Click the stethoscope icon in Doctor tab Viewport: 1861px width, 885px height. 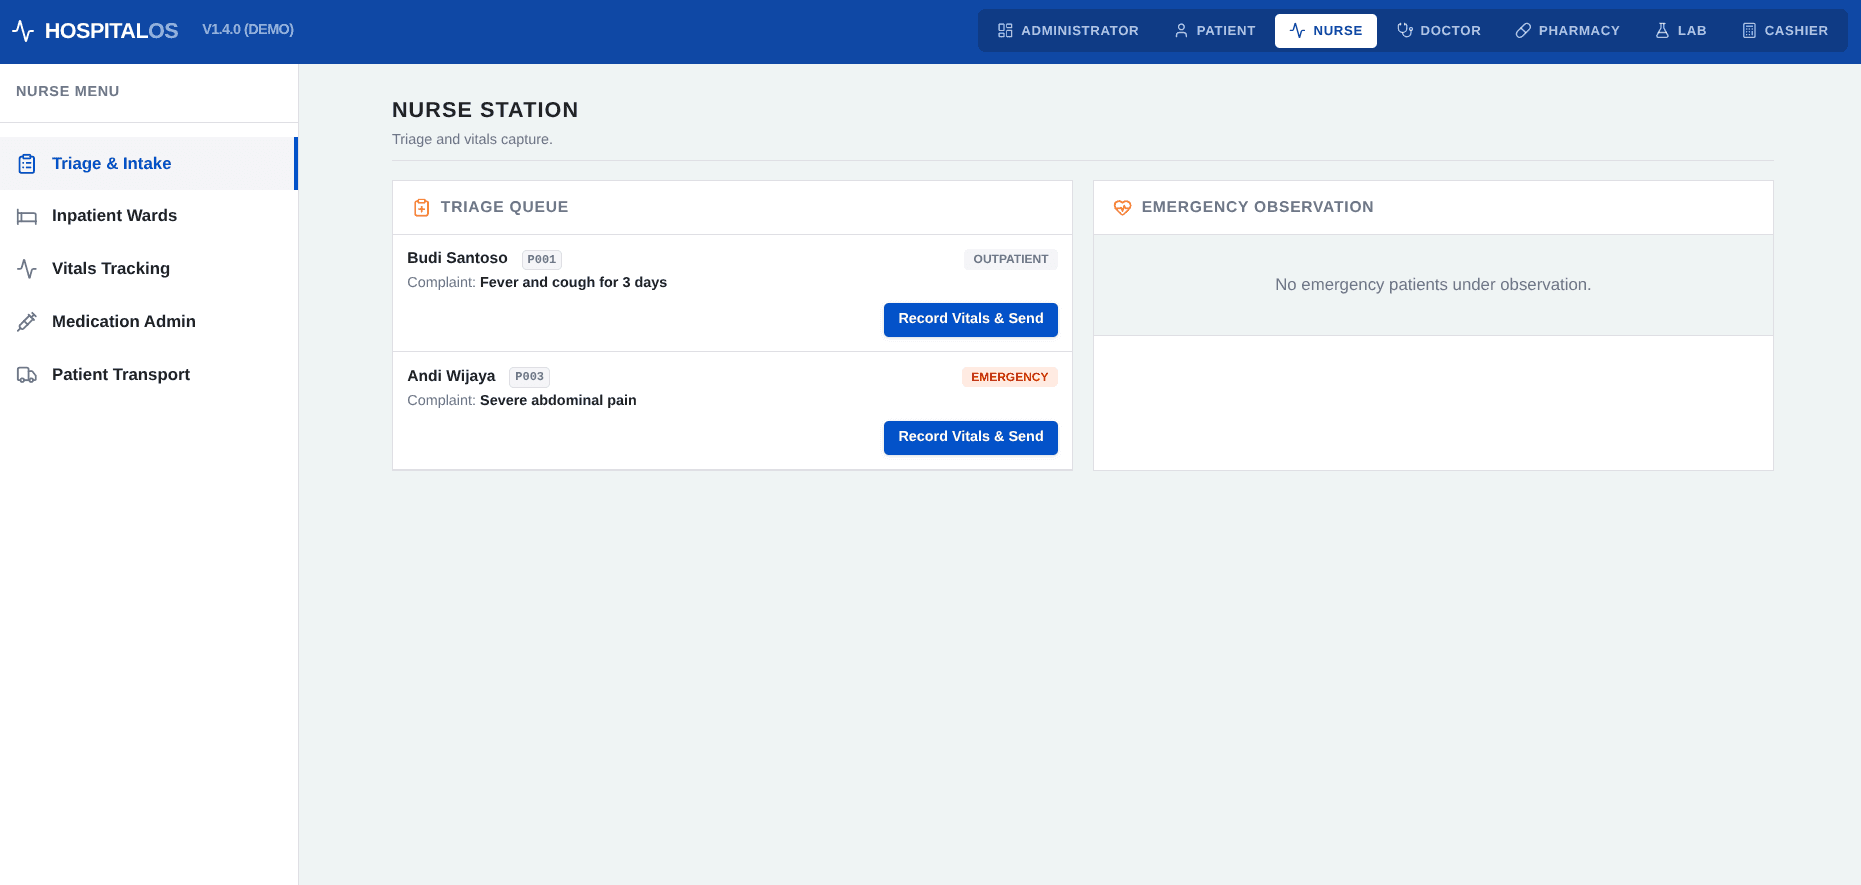click(x=1405, y=31)
